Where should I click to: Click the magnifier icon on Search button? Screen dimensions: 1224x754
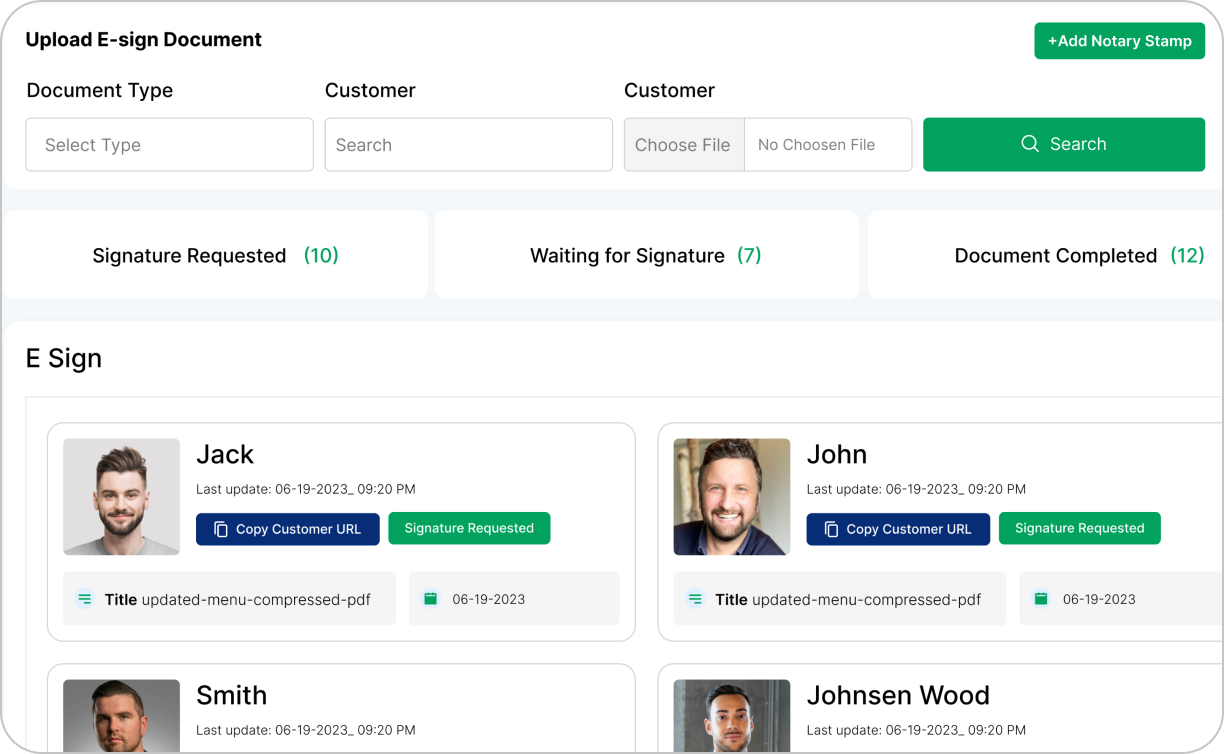point(1030,144)
